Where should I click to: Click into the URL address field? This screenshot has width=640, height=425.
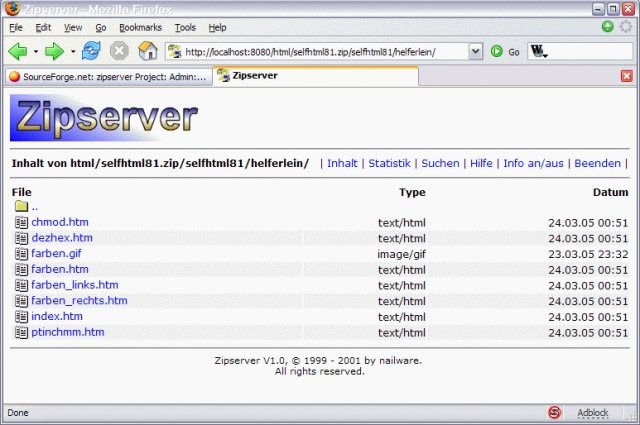[x=320, y=51]
